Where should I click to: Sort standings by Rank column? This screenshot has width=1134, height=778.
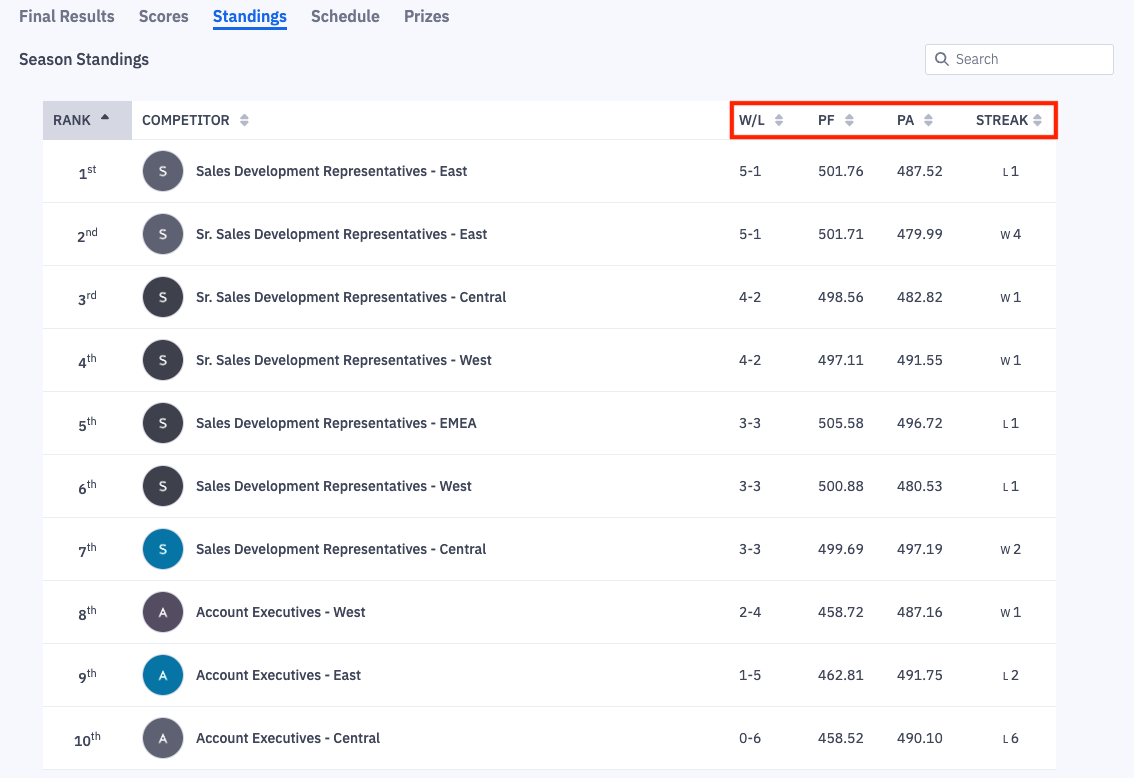coord(86,120)
